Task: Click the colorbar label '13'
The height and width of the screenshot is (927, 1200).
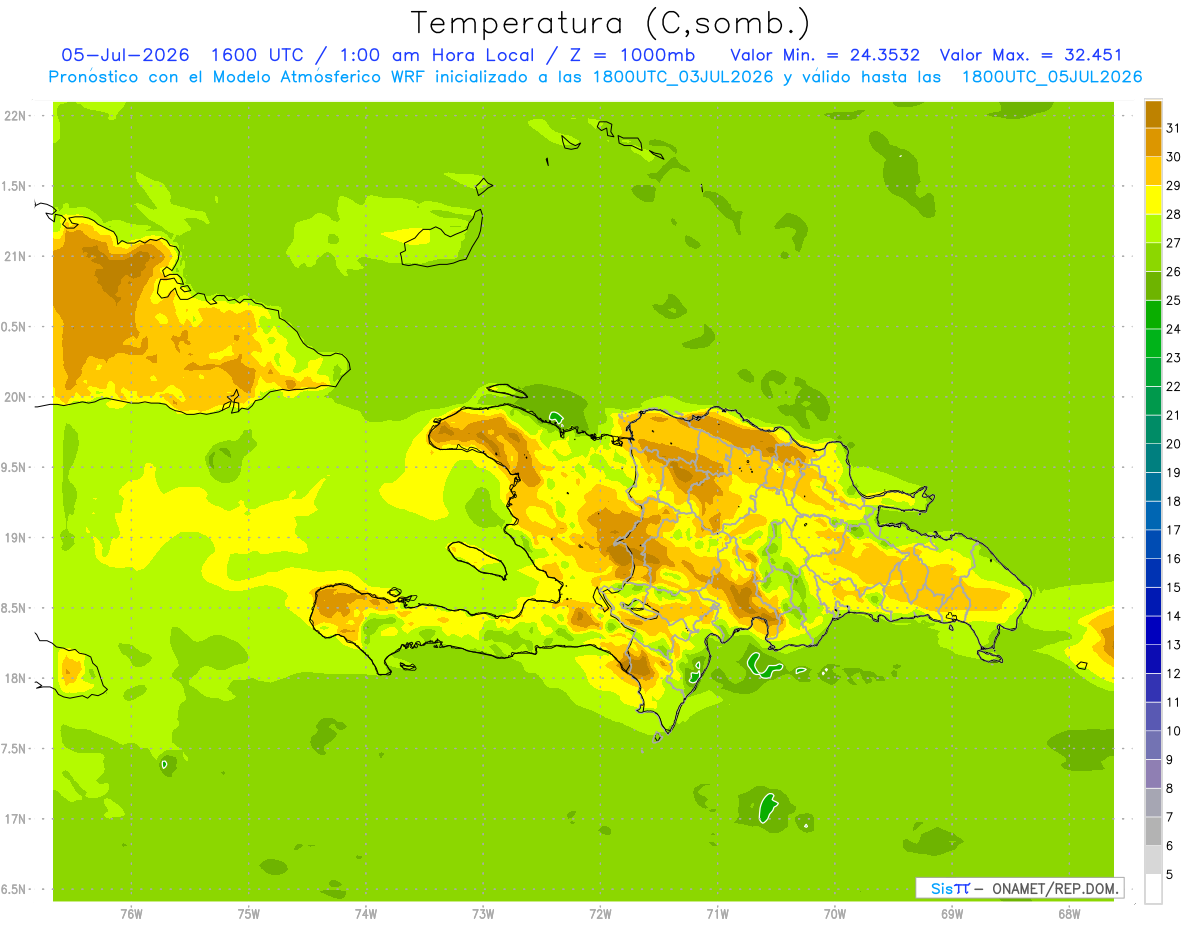Action: pos(1174,645)
